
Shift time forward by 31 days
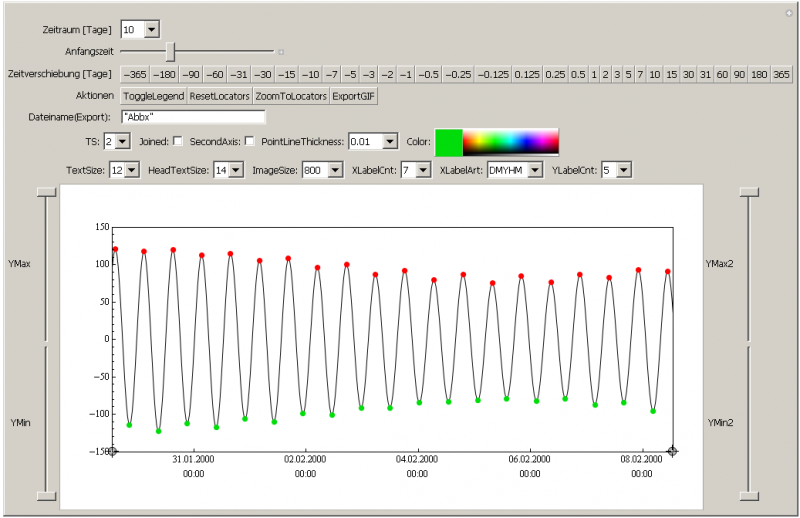click(706, 75)
